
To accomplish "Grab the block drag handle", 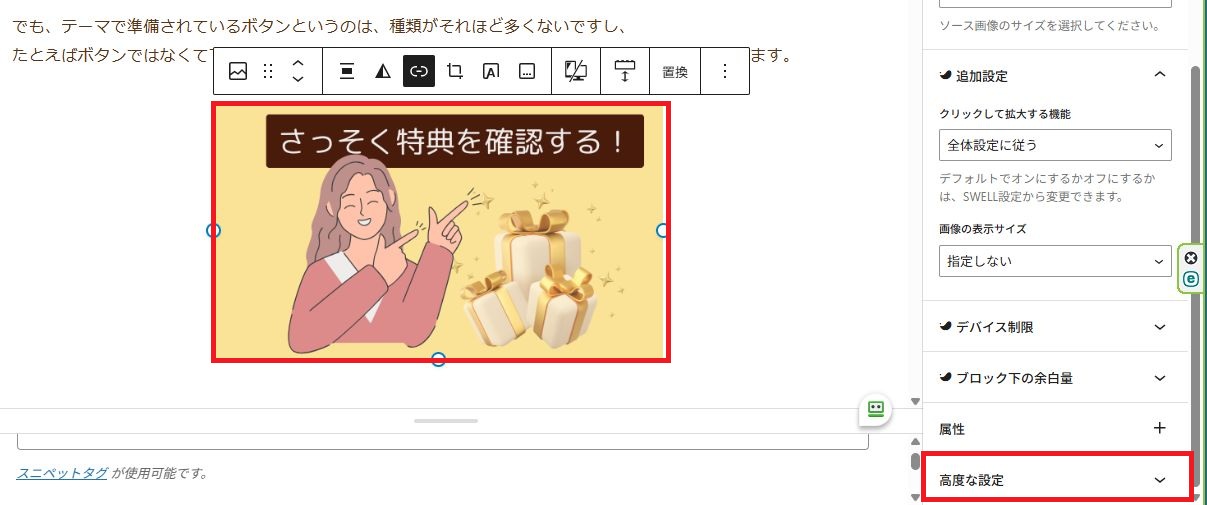I will 268,71.
